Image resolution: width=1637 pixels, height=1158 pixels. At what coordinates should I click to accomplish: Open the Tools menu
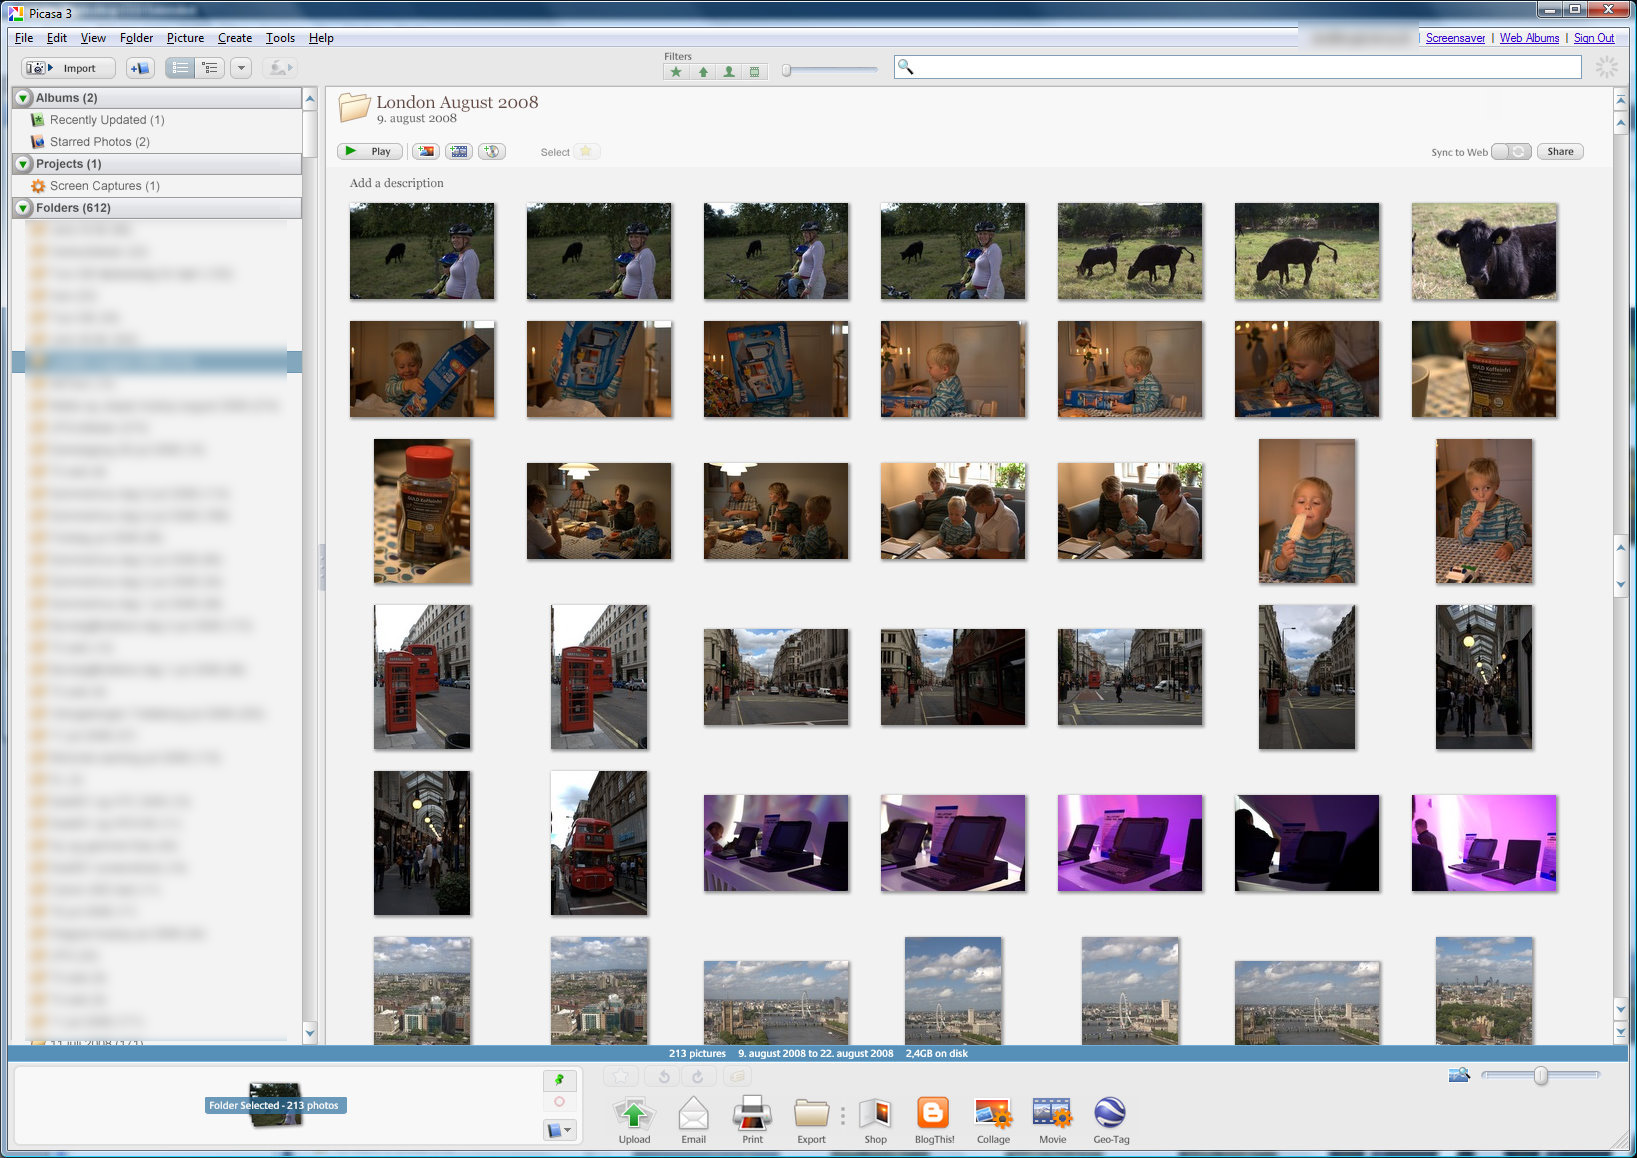coord(280,38)
